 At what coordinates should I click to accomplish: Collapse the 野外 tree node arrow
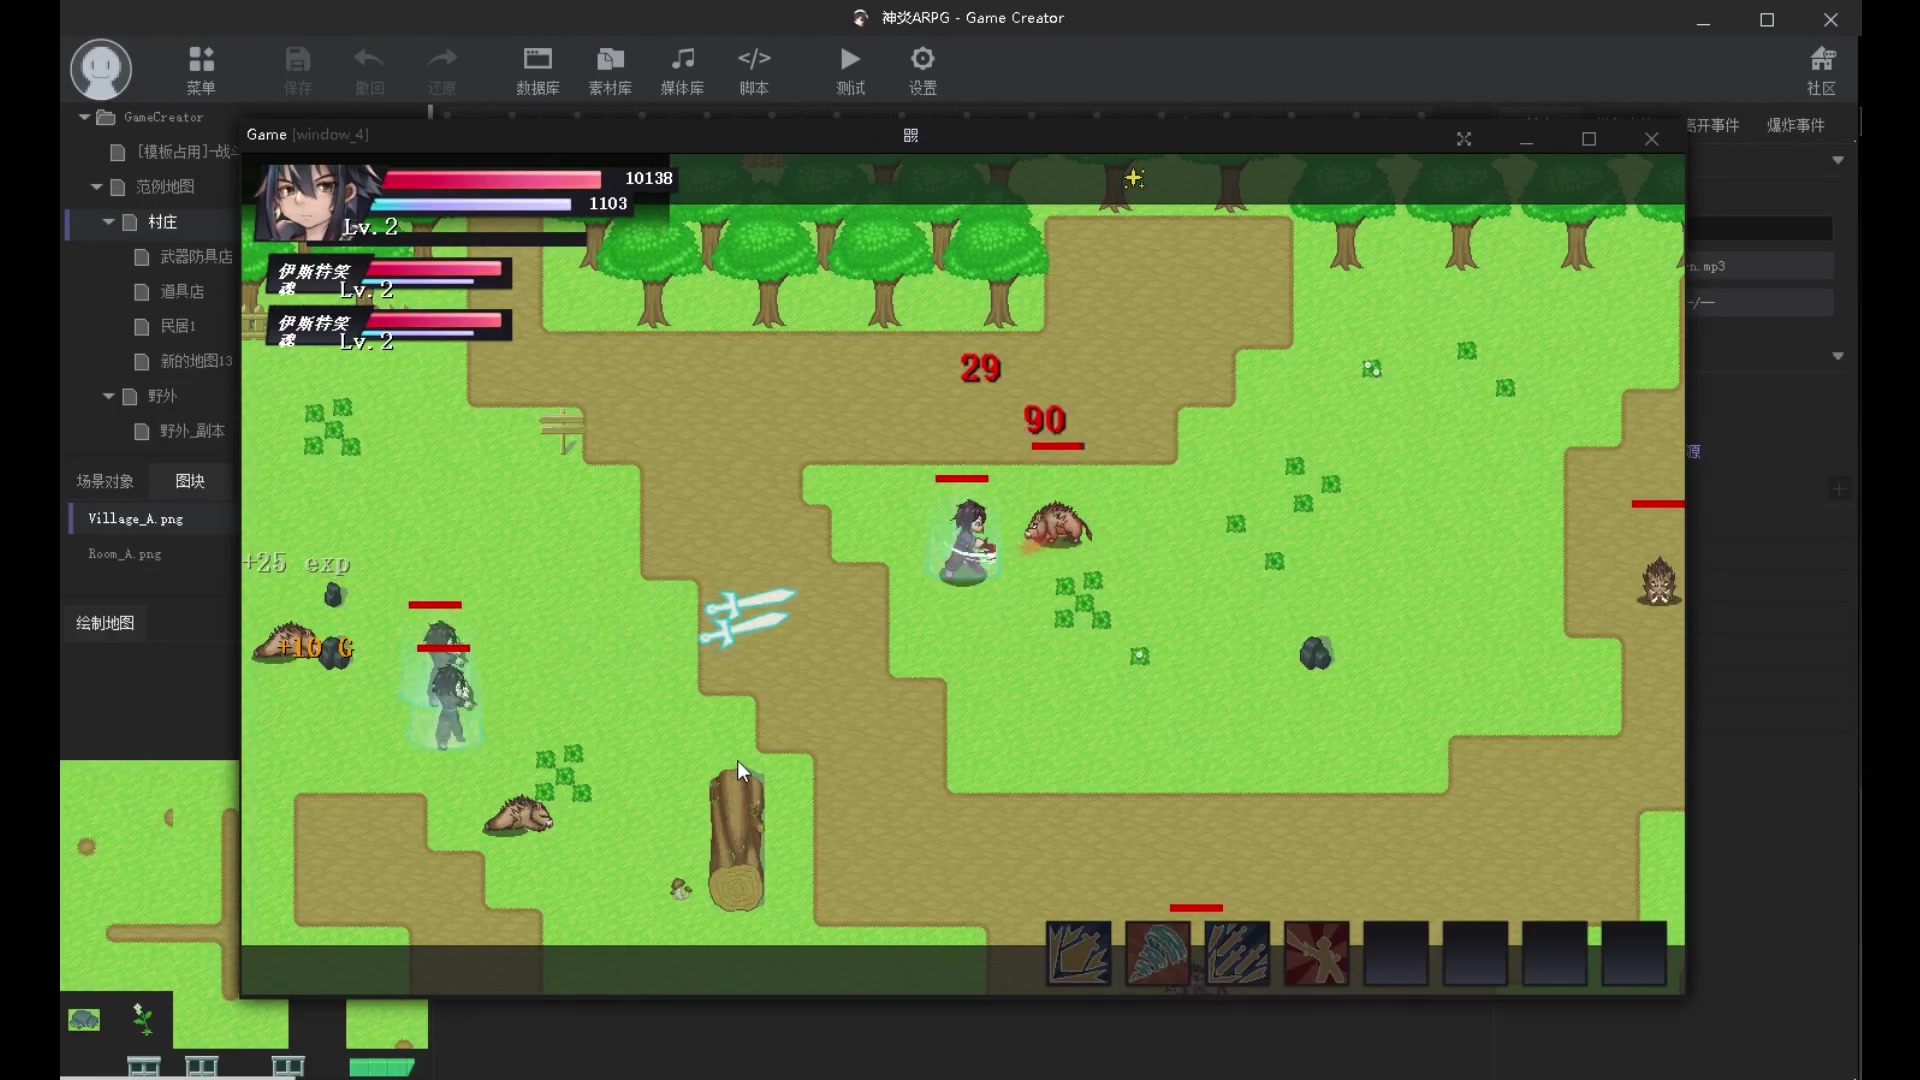pyautogui.click(x=108, y=396)
